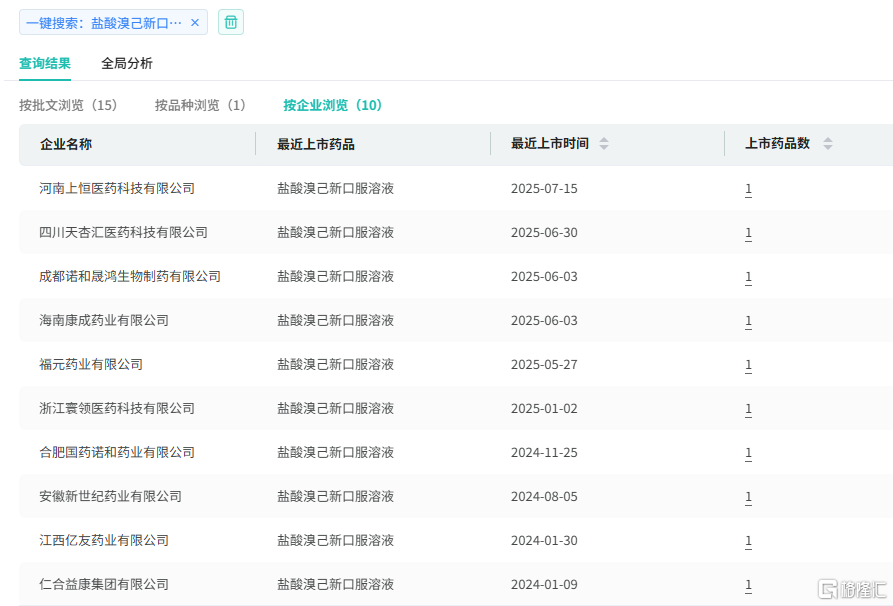Click company name 四川天杏汇医药科技有限公司
Viewport: 893px width, 606px height.
[x=124, y=232]
